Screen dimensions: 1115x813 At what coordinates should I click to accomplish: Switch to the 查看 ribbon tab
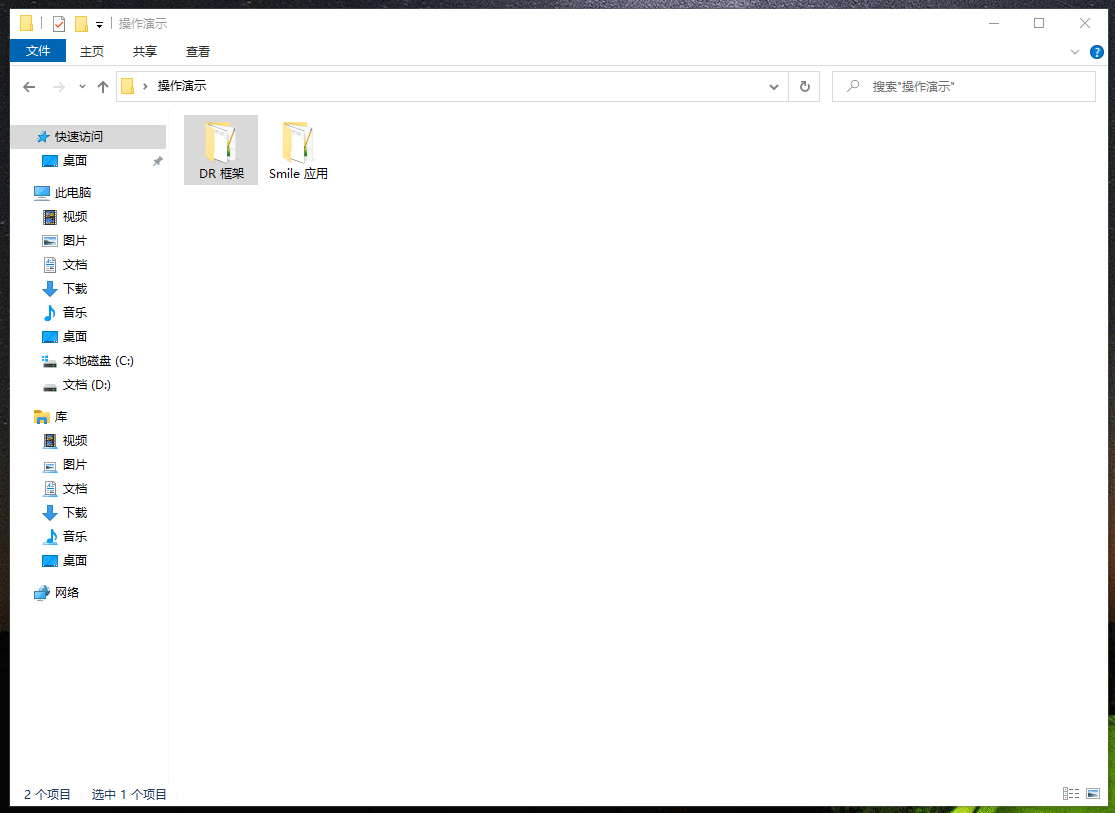[x=198, y=51]
